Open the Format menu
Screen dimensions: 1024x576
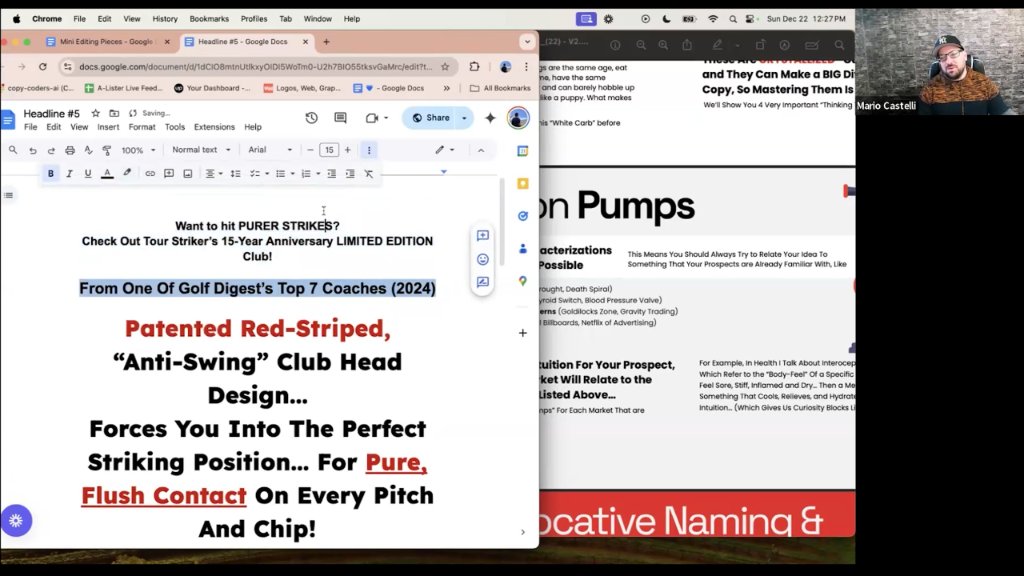(142, 127)
